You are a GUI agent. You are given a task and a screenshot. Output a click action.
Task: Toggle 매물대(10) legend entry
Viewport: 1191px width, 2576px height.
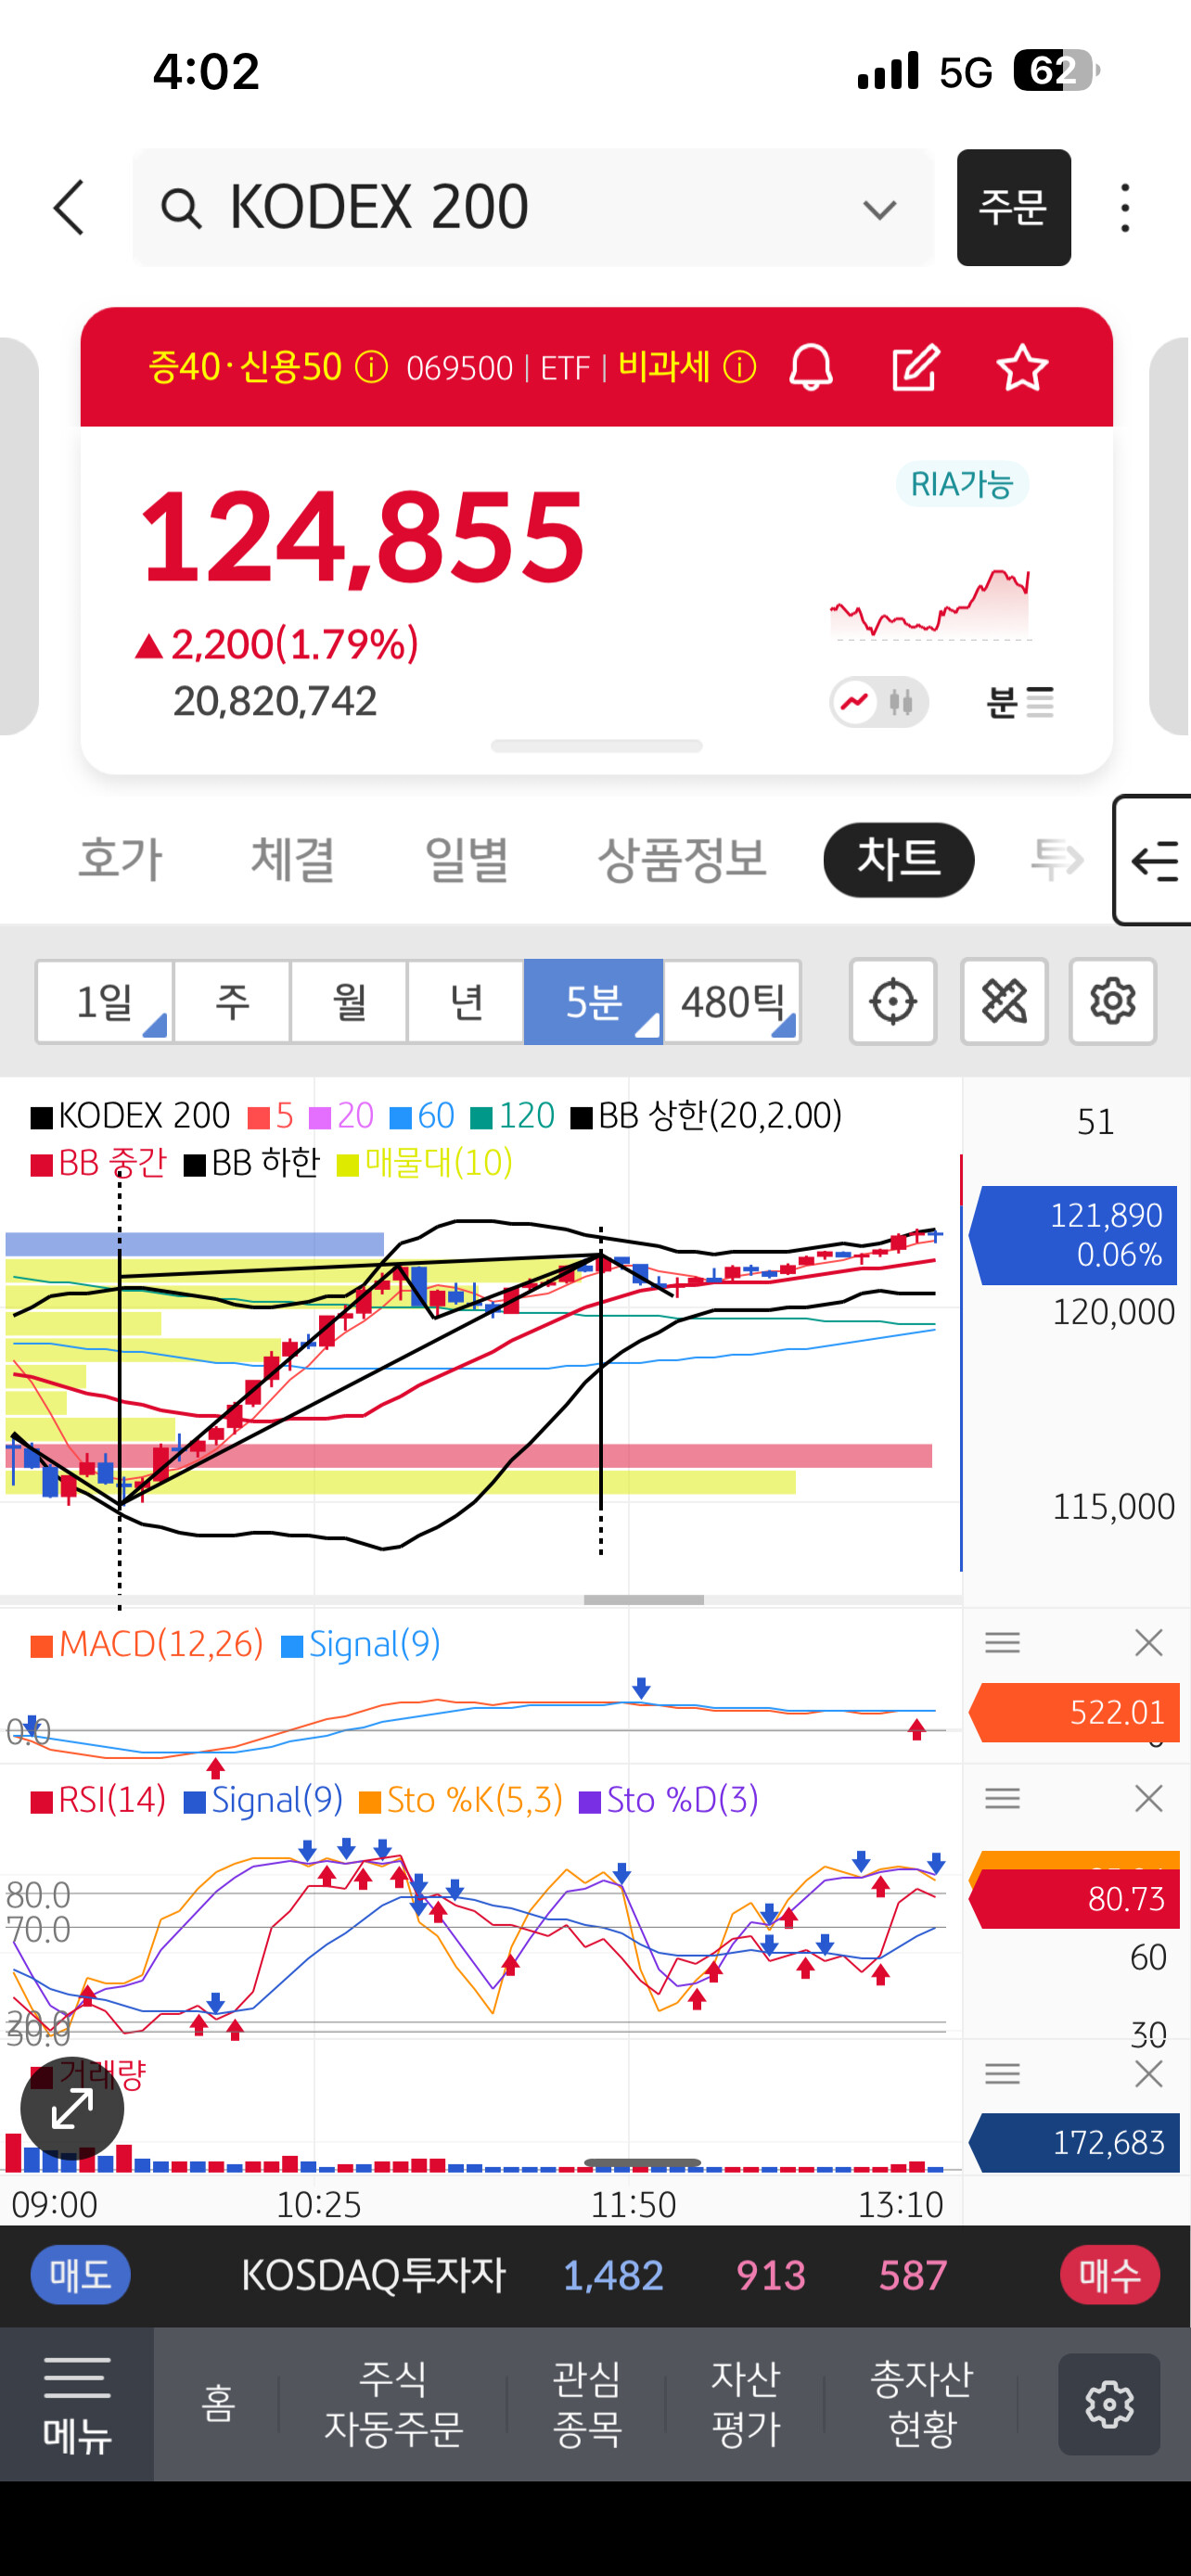coord(425,1163)
